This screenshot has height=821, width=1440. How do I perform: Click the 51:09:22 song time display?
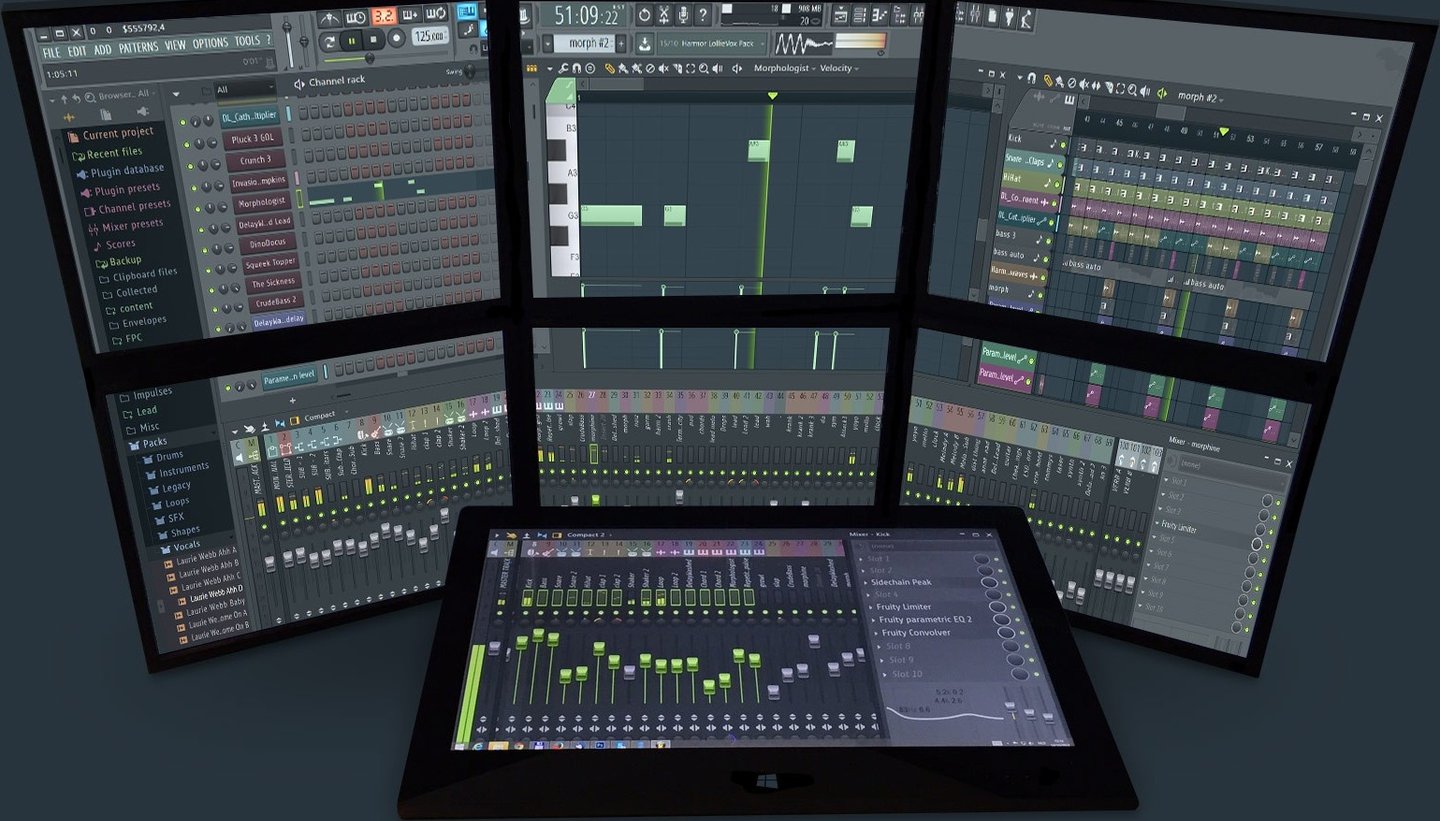pos(585,15)
